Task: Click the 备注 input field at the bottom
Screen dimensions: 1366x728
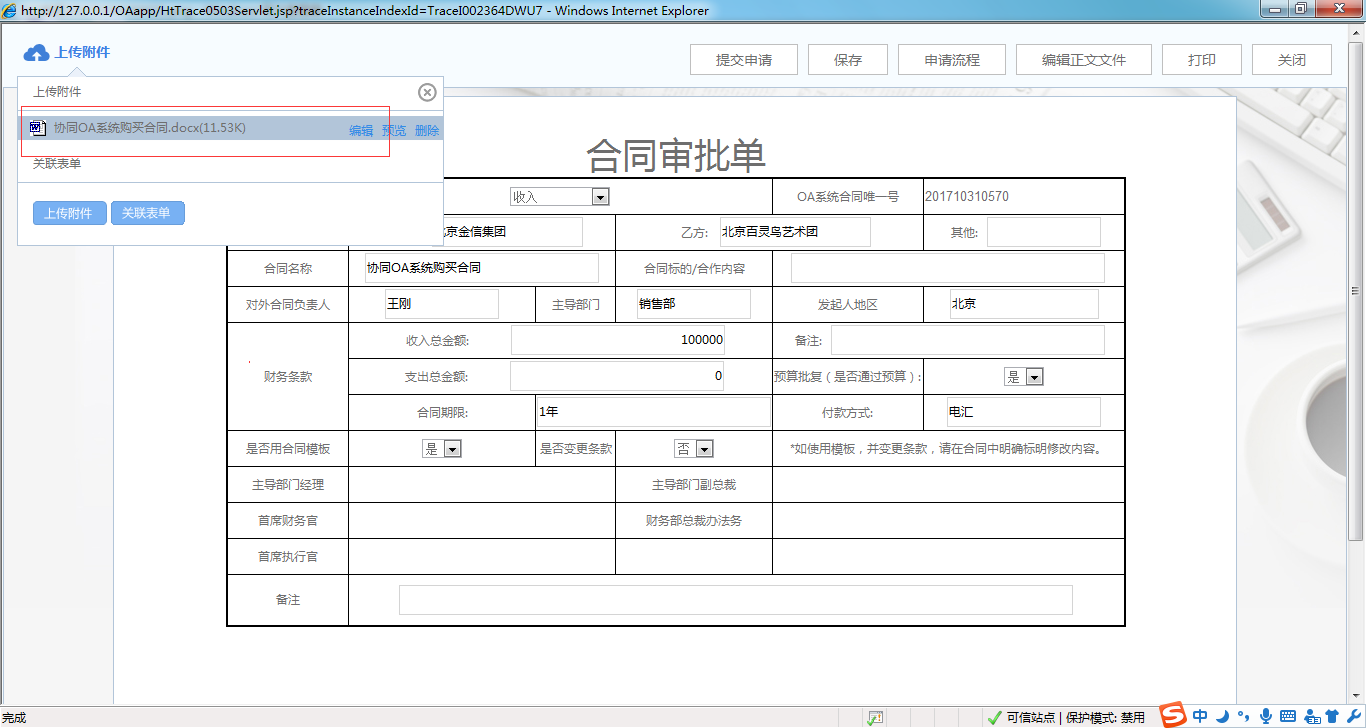Action: coord(735,599)
